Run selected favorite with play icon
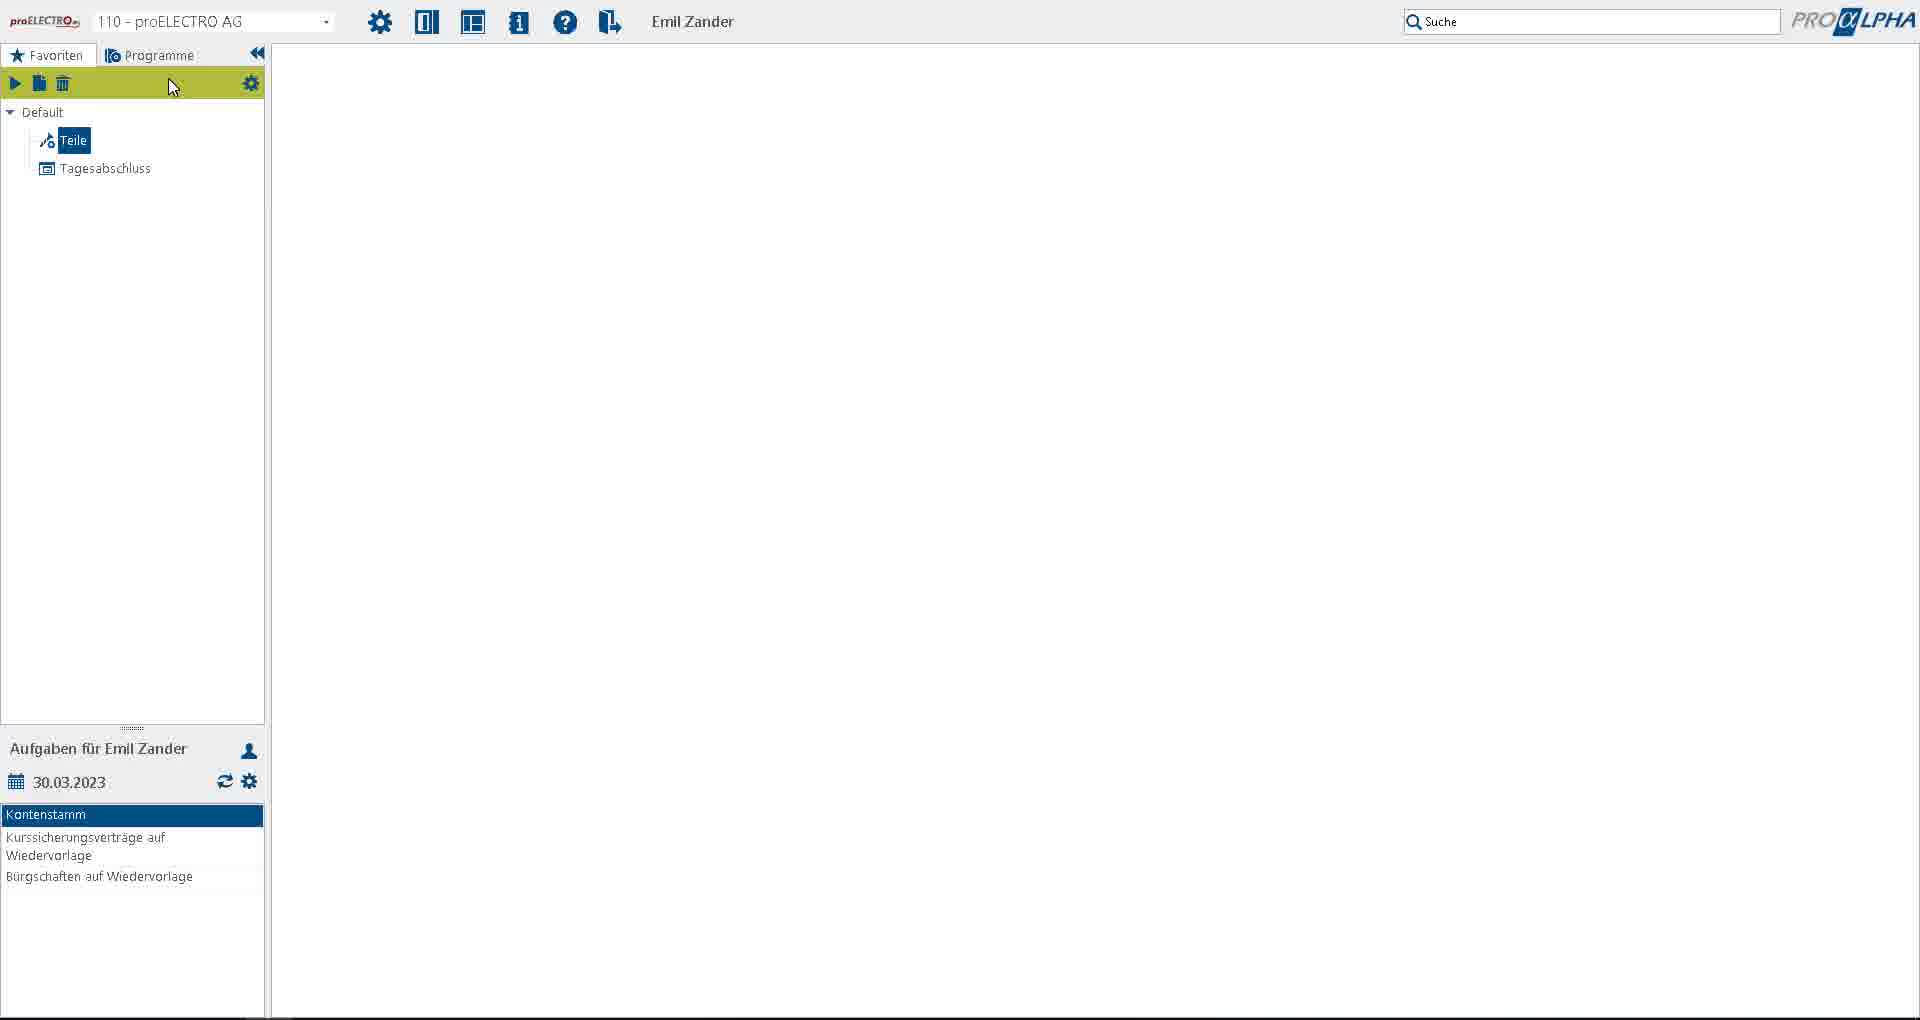 pos(15,83)
